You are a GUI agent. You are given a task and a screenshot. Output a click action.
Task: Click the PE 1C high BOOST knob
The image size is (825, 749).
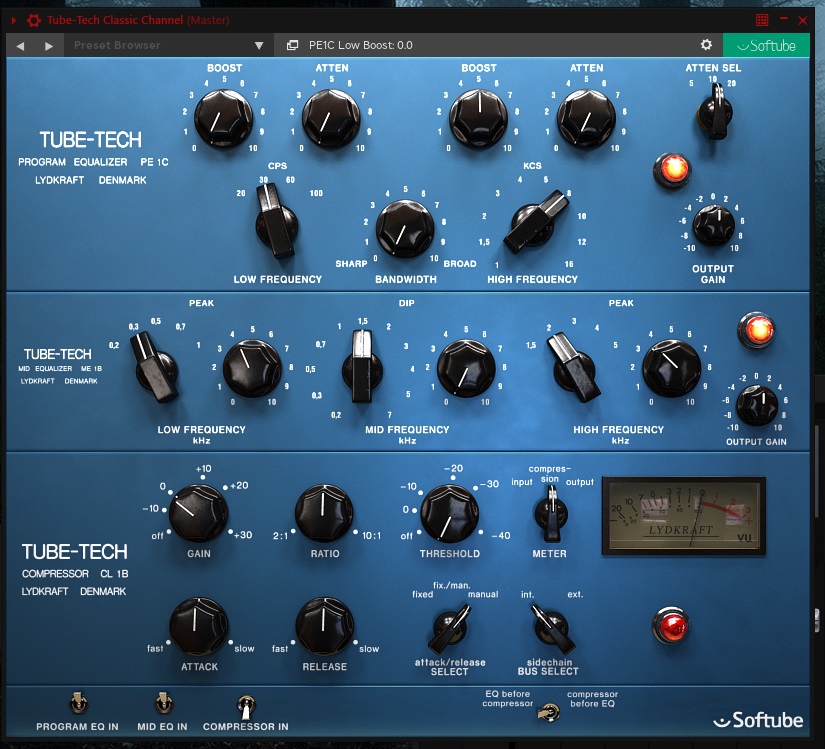point(479,117)
